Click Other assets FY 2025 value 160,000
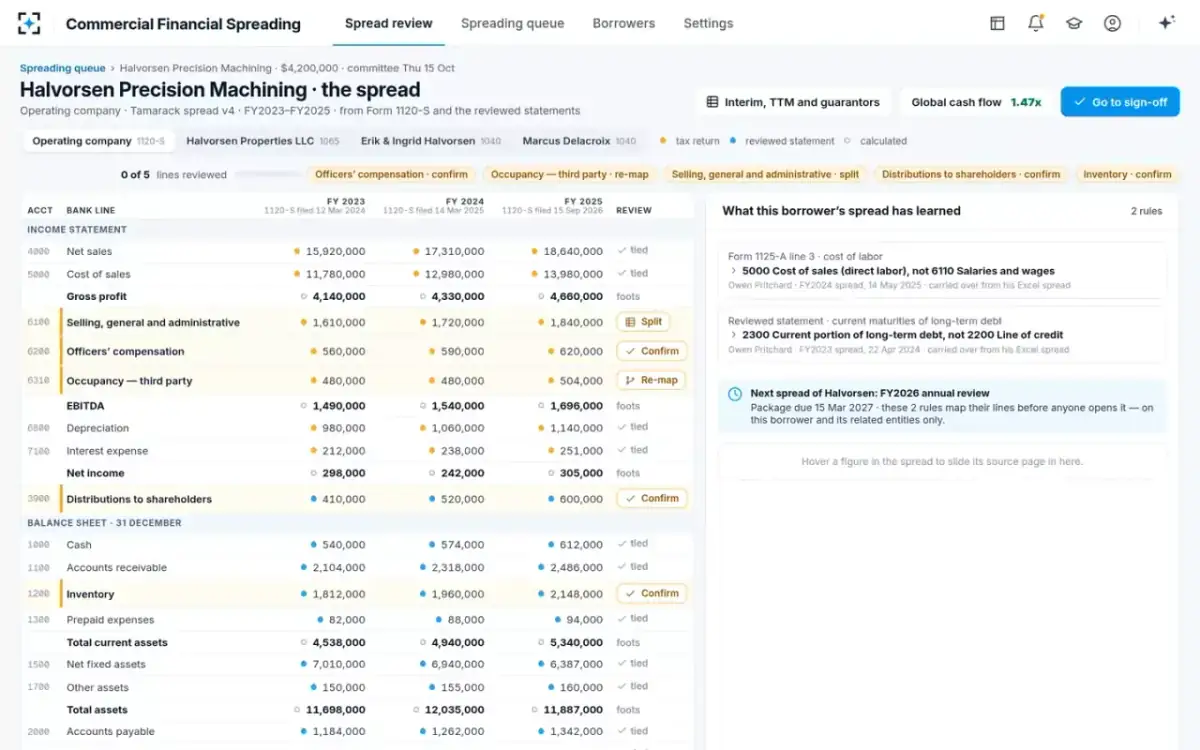The width and height of the screenshot is (1200, 750). coord(581,687)
